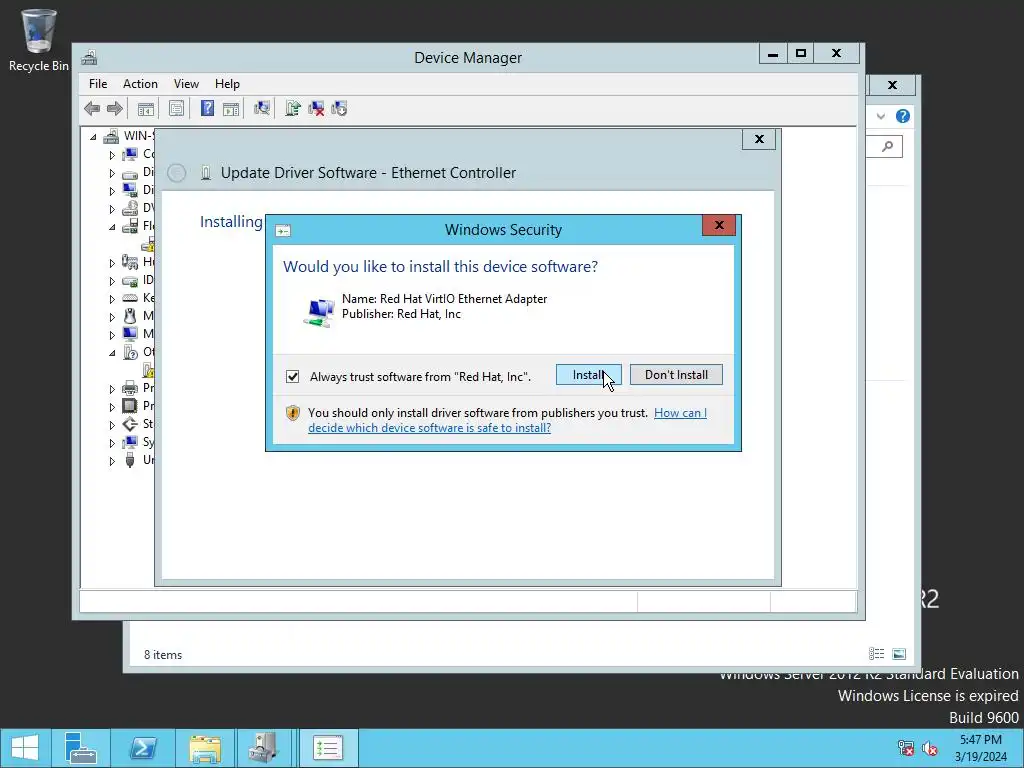Open the Action menu

click(140, 84)
